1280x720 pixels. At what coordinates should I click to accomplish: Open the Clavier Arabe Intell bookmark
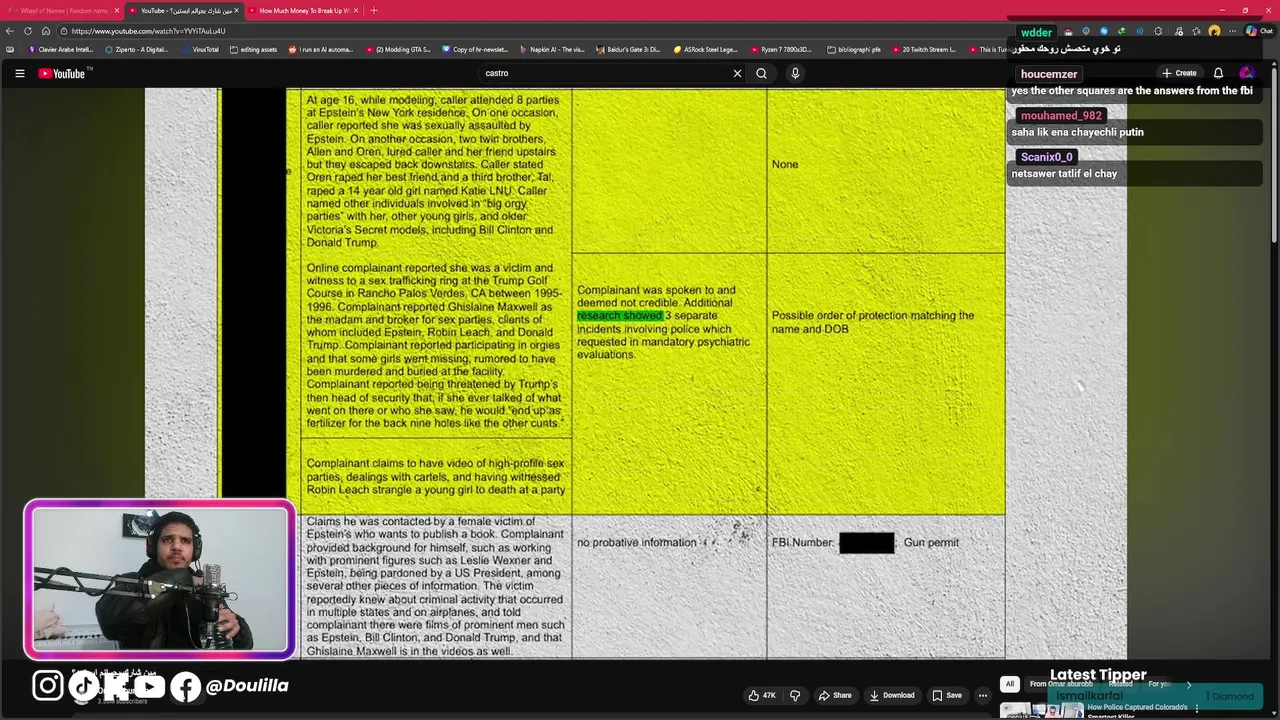coord(60,49)
